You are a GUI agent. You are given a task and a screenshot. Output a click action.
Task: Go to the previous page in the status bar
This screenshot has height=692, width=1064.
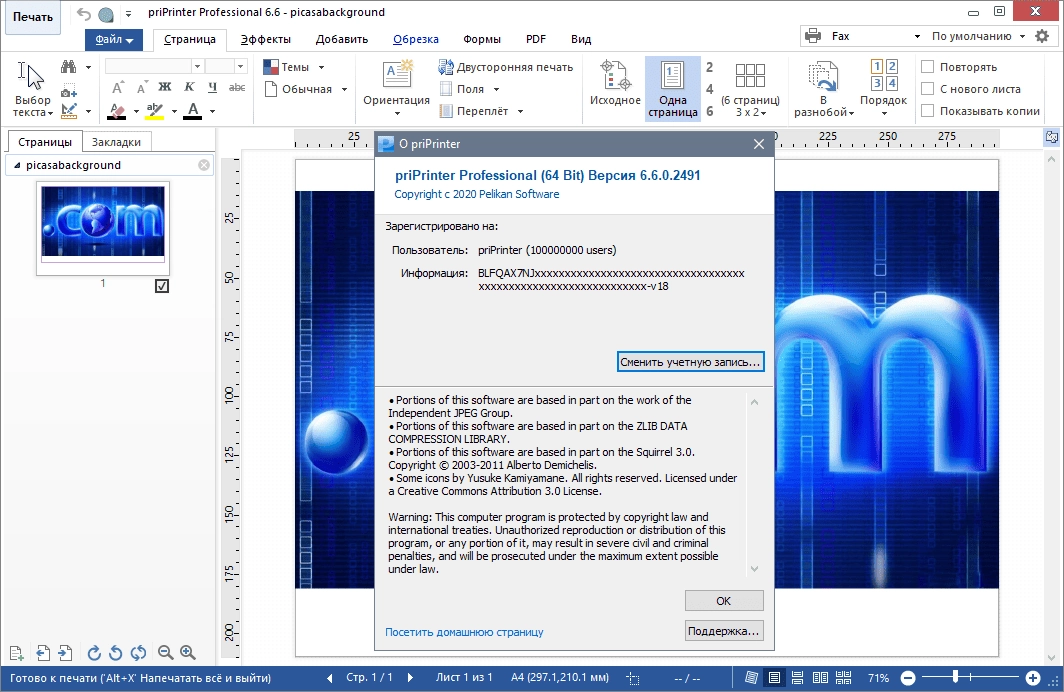click(x=330, y=678)
